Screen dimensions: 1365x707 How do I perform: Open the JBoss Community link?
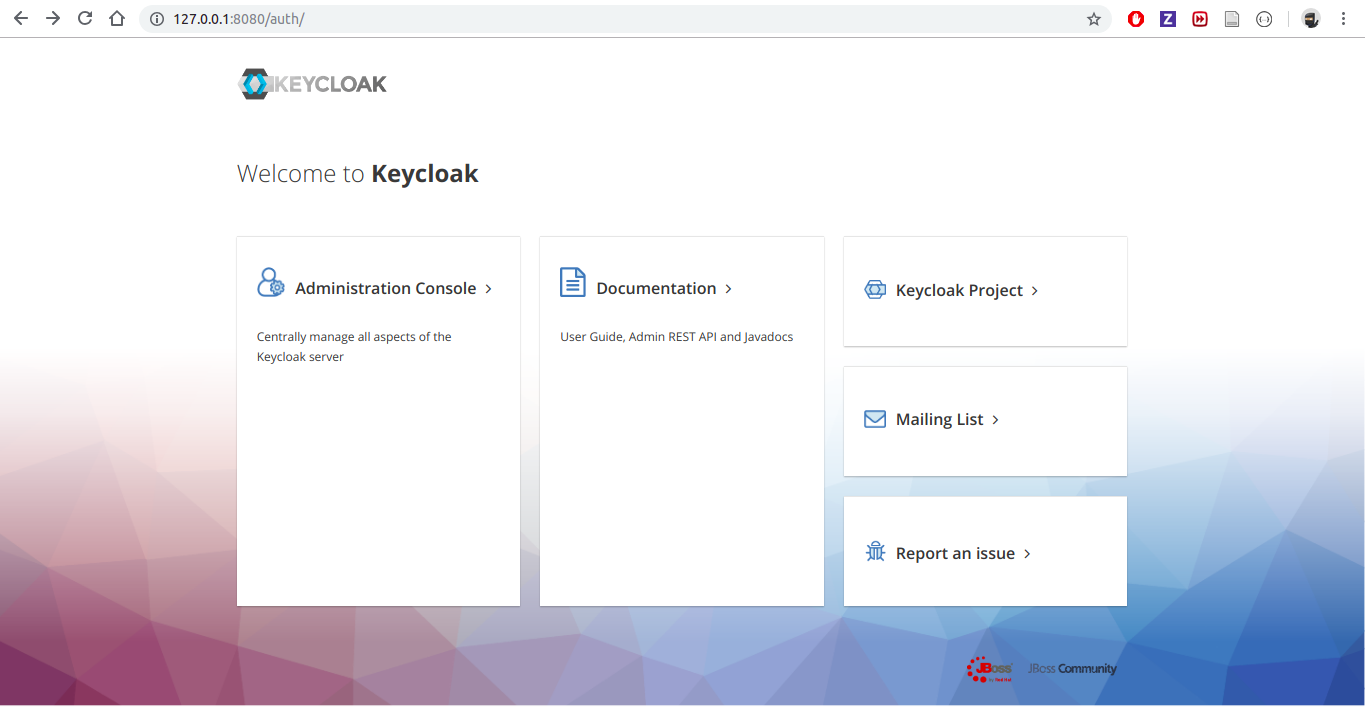(1072, 669)
